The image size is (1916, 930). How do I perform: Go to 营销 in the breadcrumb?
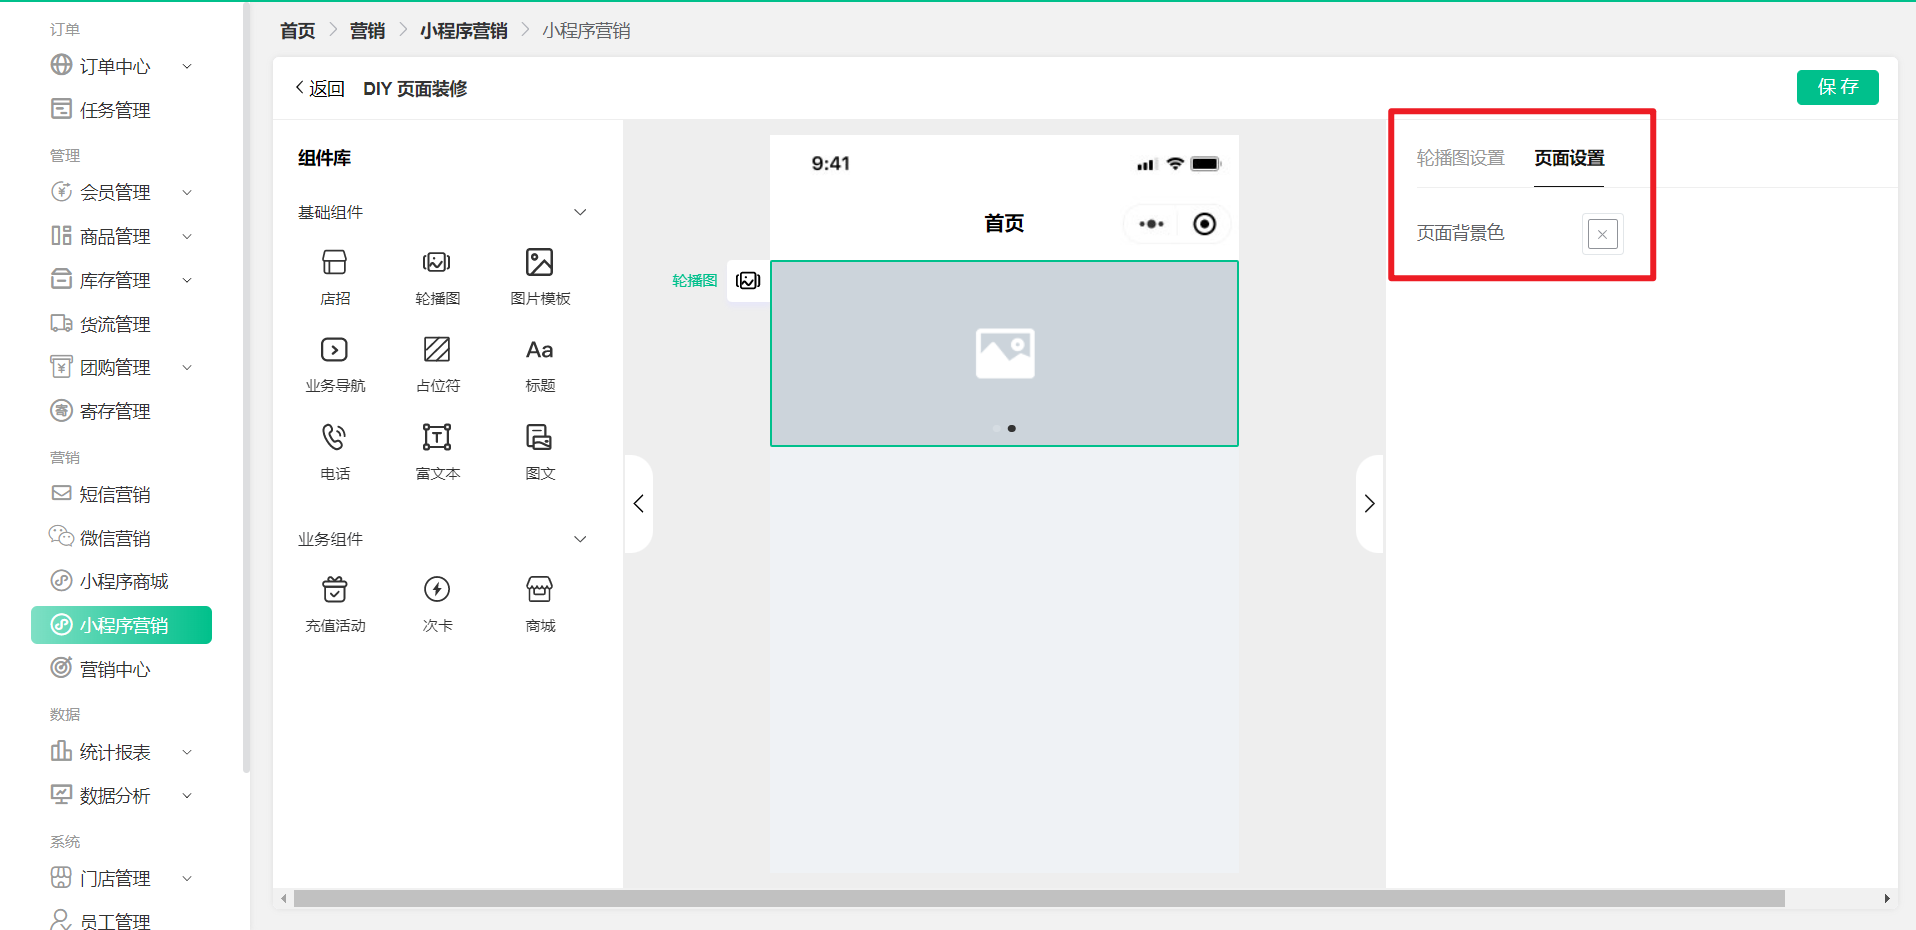(x=367, y=31)
